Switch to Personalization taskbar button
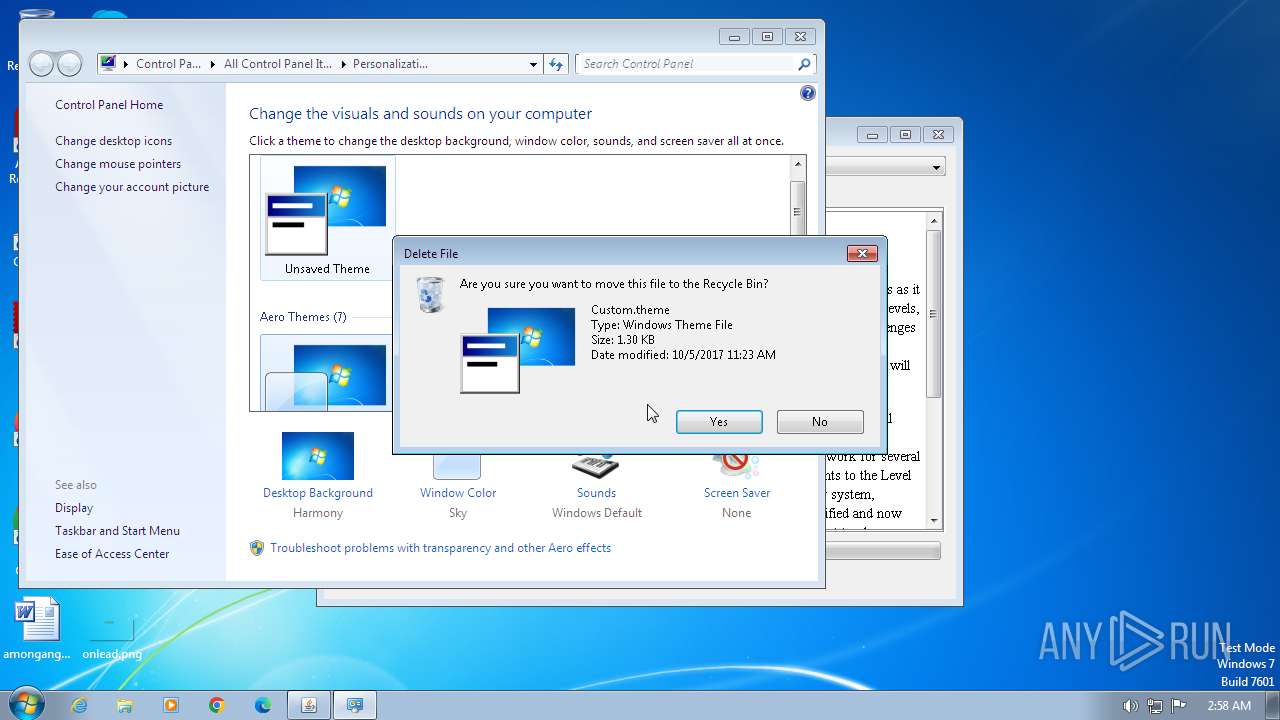The image size is (1280, 720). [355, 705]
